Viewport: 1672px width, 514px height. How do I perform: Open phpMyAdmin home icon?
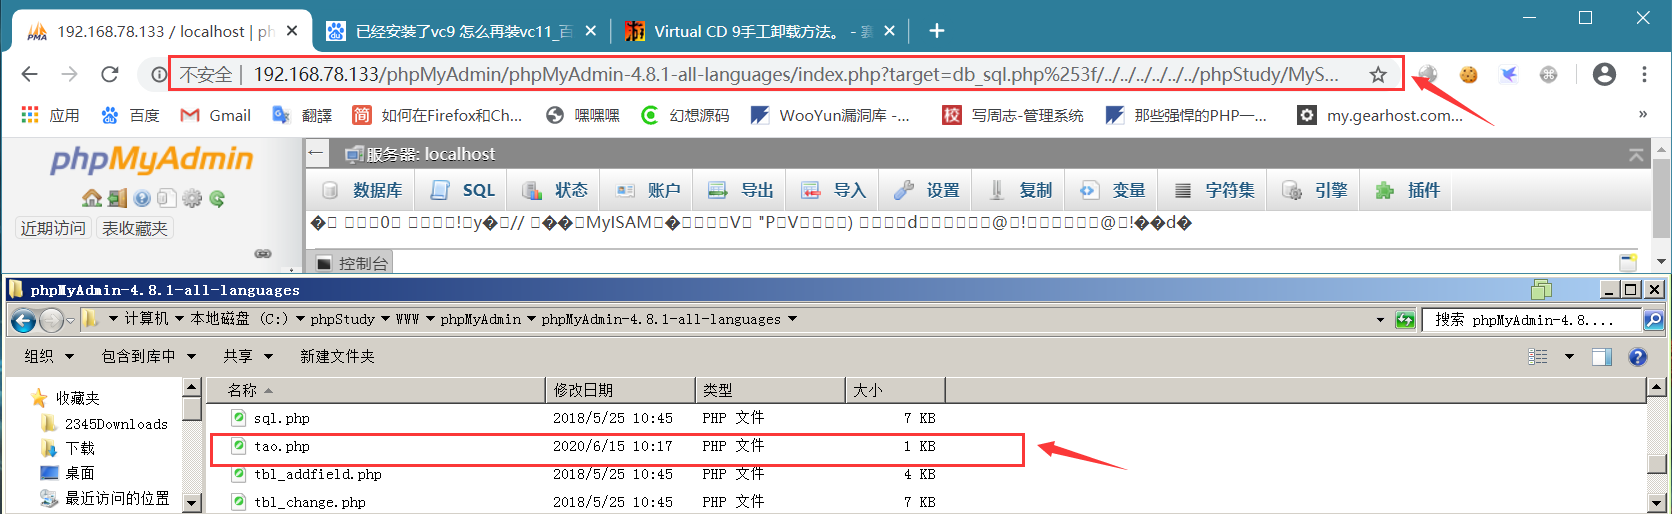(92, 198)
